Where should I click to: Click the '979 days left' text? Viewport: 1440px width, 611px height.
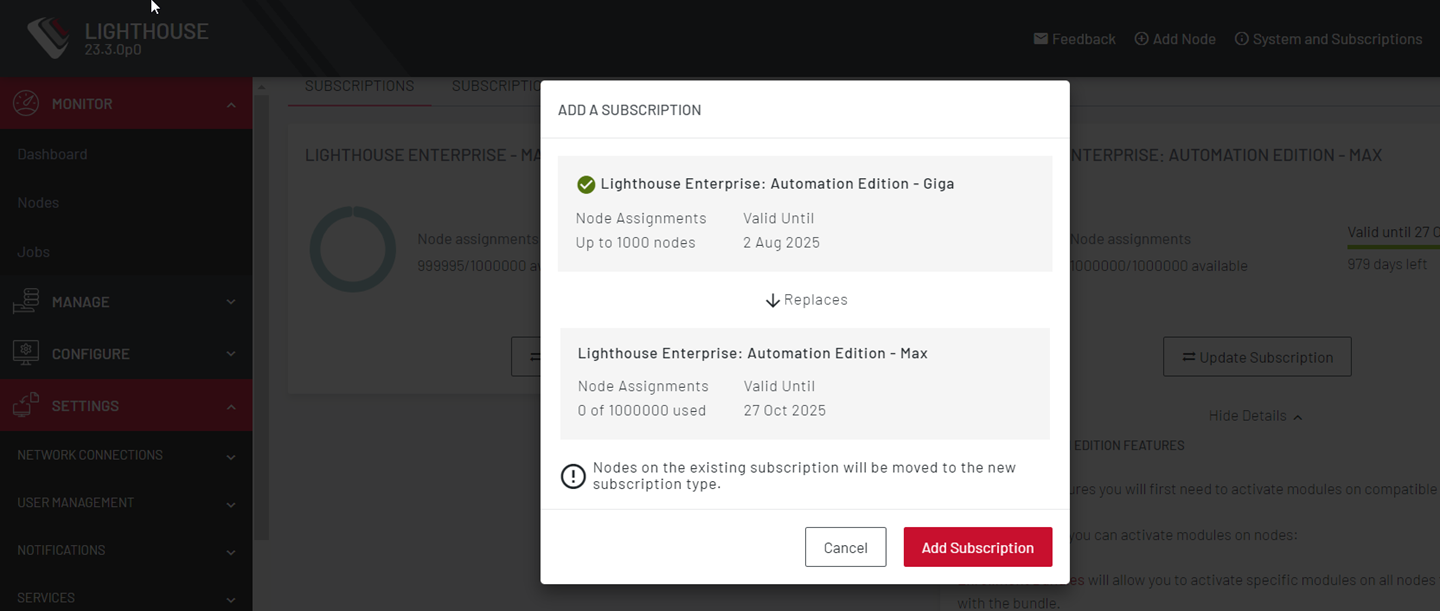coord(1387,265)
